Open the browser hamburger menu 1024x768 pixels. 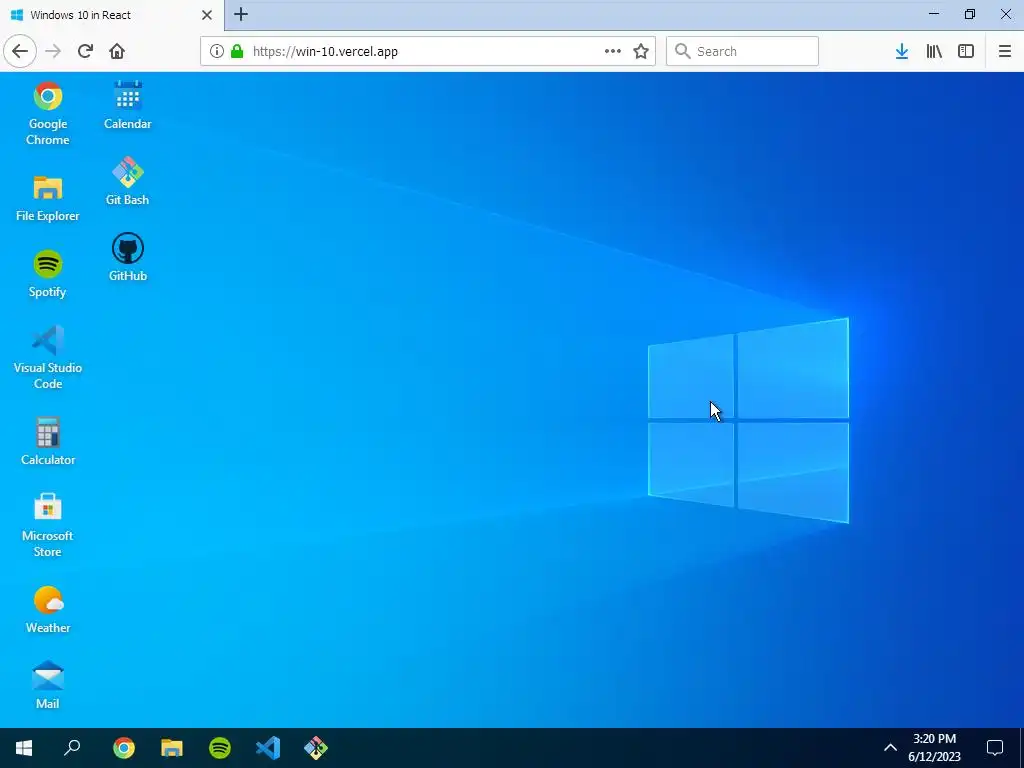pos(1004,51)
